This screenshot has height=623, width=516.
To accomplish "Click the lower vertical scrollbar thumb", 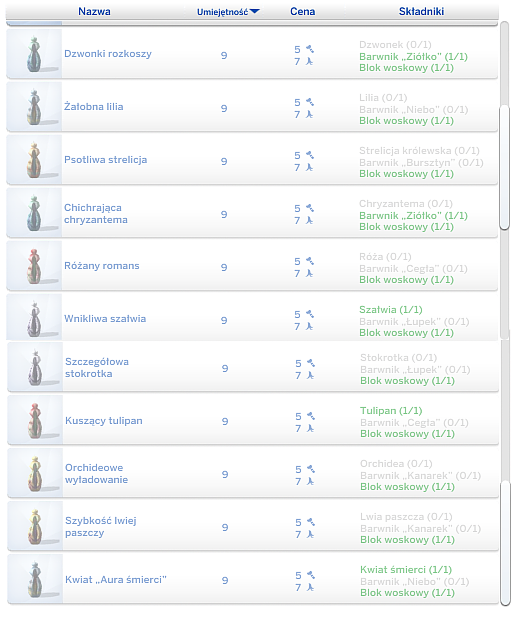I will coord(505,543).
